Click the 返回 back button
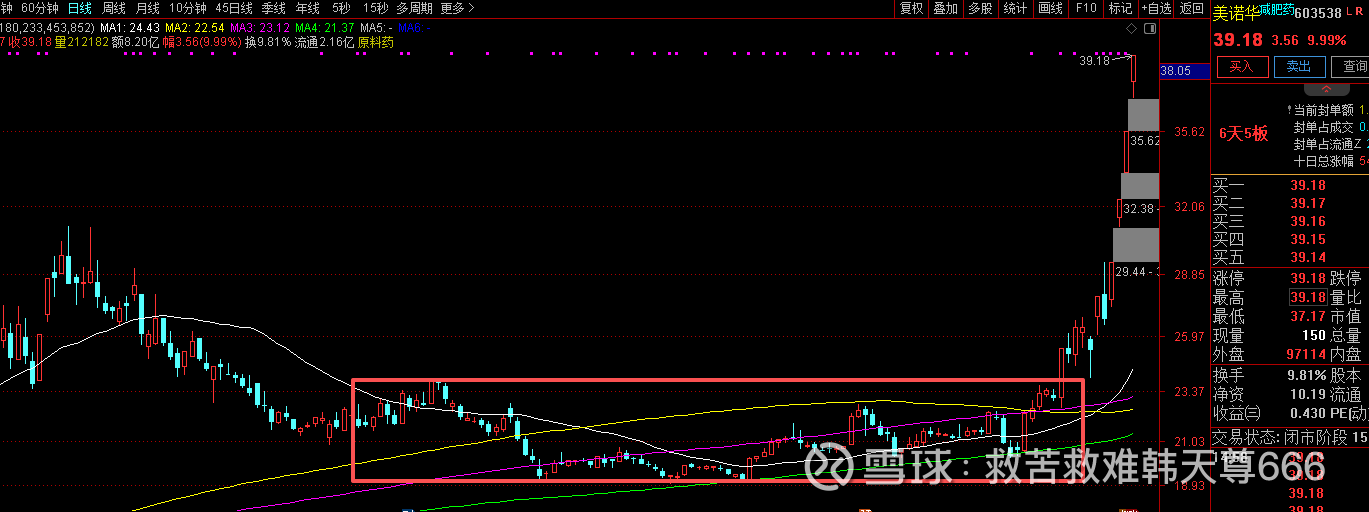This screenshot has width=1369, height=512. click(1192, 8)
